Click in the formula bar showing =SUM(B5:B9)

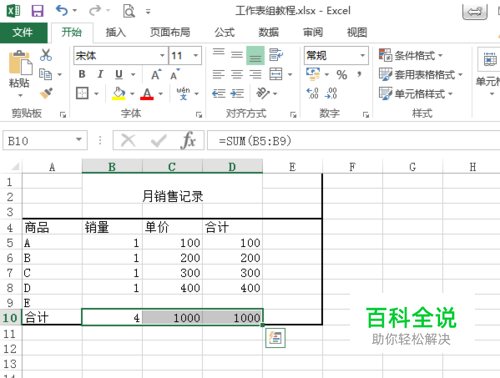pyautogui.click(x=353, y=141)
